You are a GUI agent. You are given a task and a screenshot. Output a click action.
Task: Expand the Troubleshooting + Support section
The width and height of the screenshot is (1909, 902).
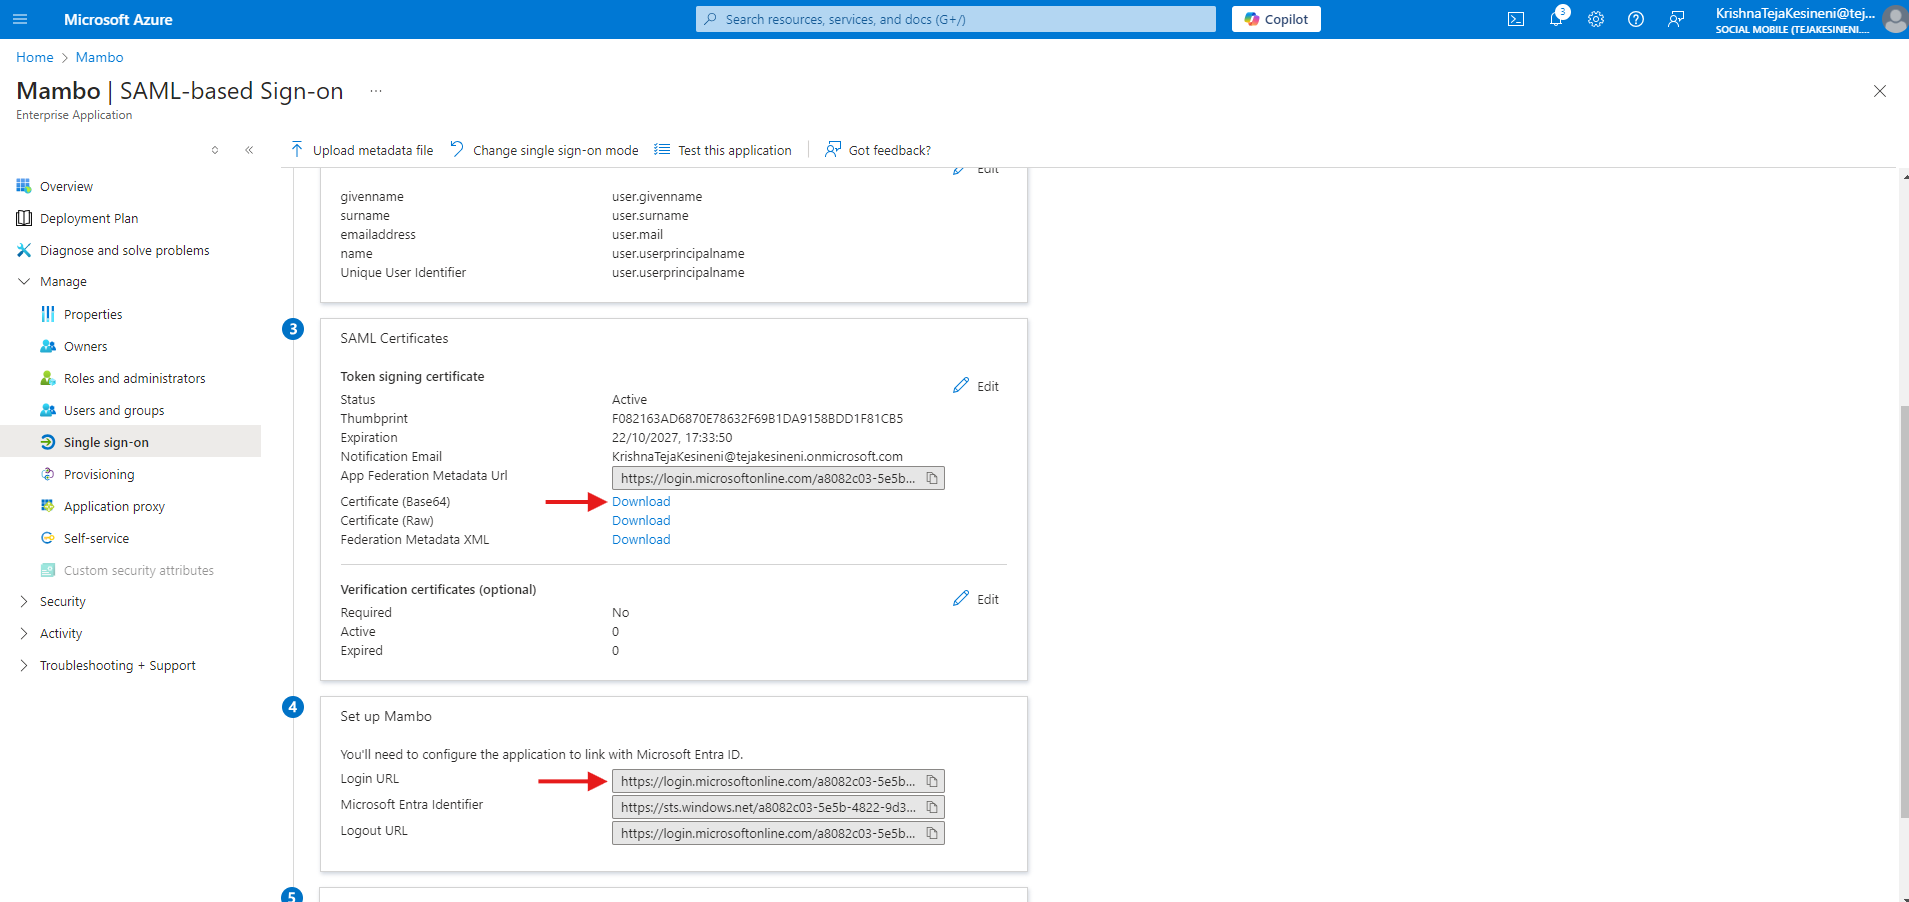point(24,666)
